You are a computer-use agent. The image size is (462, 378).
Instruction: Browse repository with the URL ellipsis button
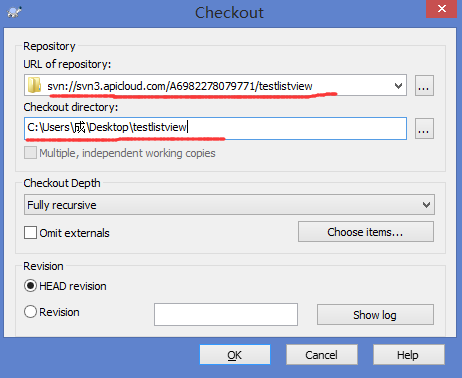tap(424, 86)
